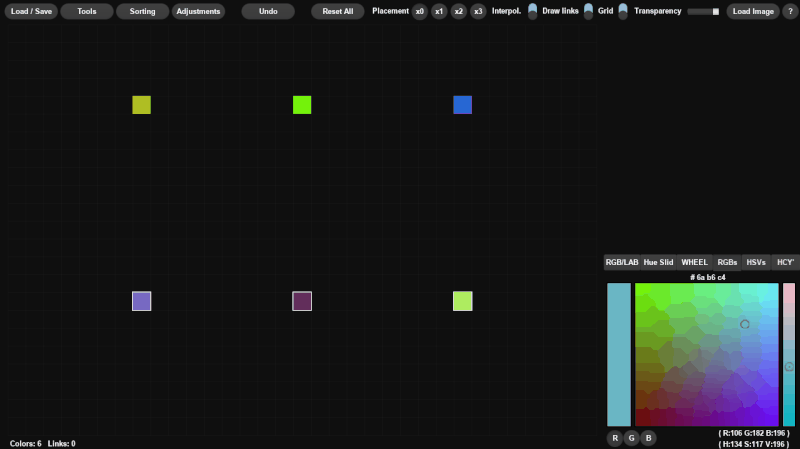
Task: Click the G channel round button
Action: click(632, 438)
